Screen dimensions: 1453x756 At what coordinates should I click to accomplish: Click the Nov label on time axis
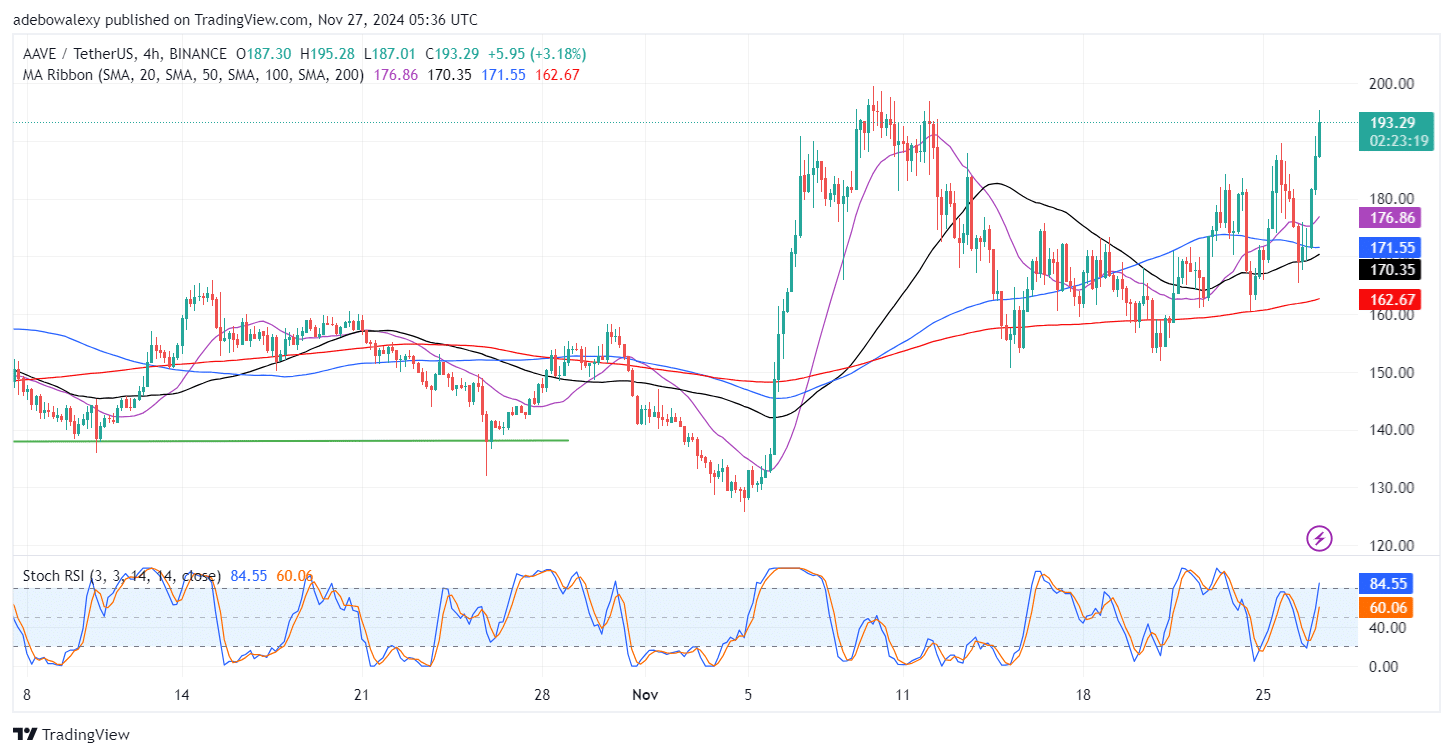(x=645, y=695)
